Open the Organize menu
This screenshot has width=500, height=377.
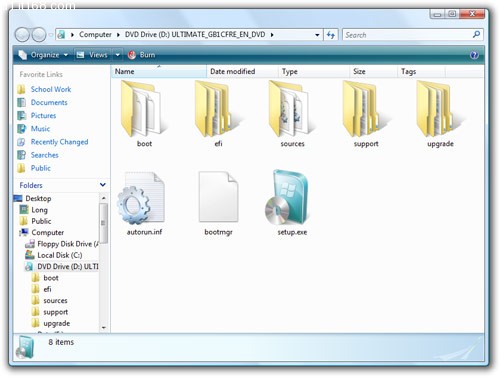tap(43, 55)
